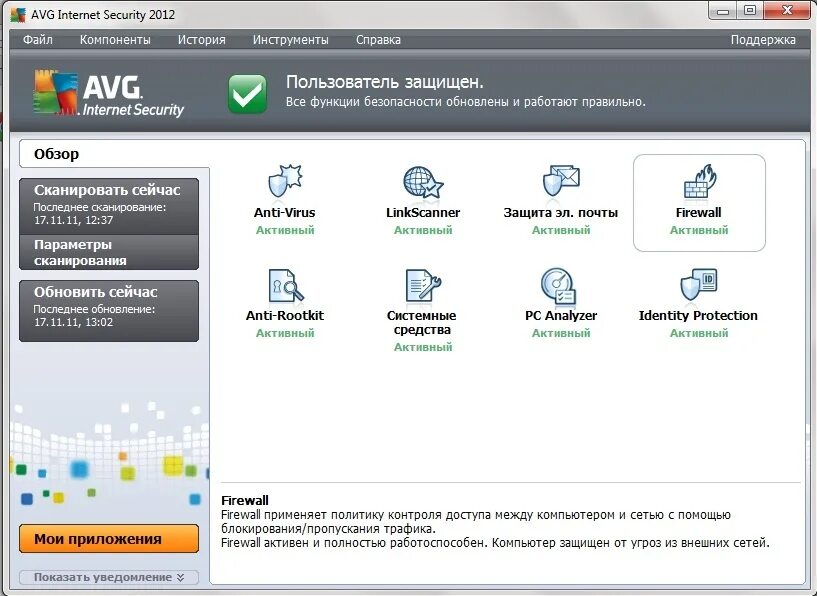817x596 pixels.
Task: Open the Identity Protection ID icon
Action: 699,284
